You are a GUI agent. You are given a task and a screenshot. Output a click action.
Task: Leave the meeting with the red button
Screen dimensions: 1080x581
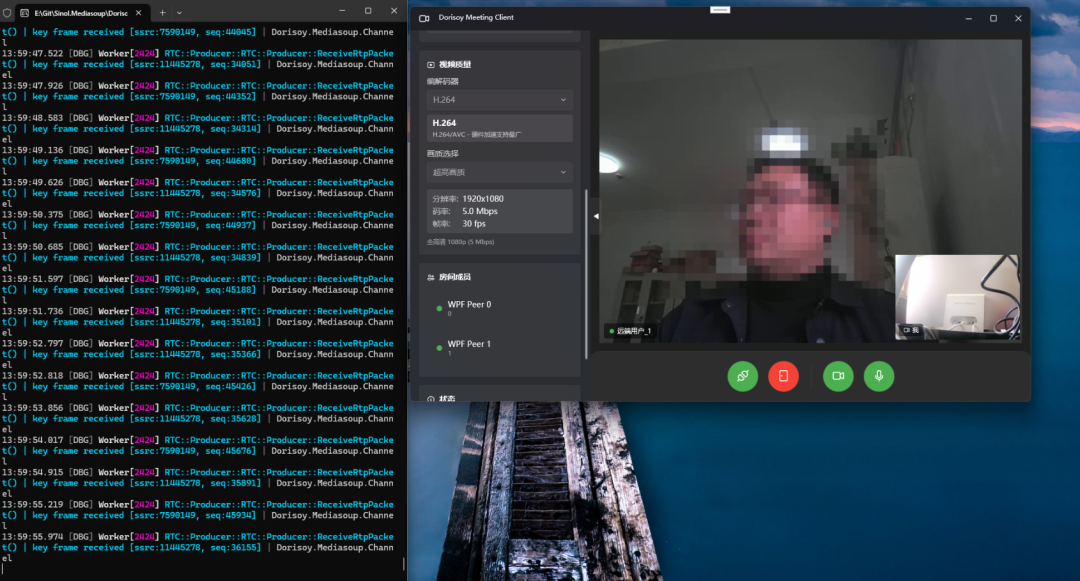(x=783, y=376)
